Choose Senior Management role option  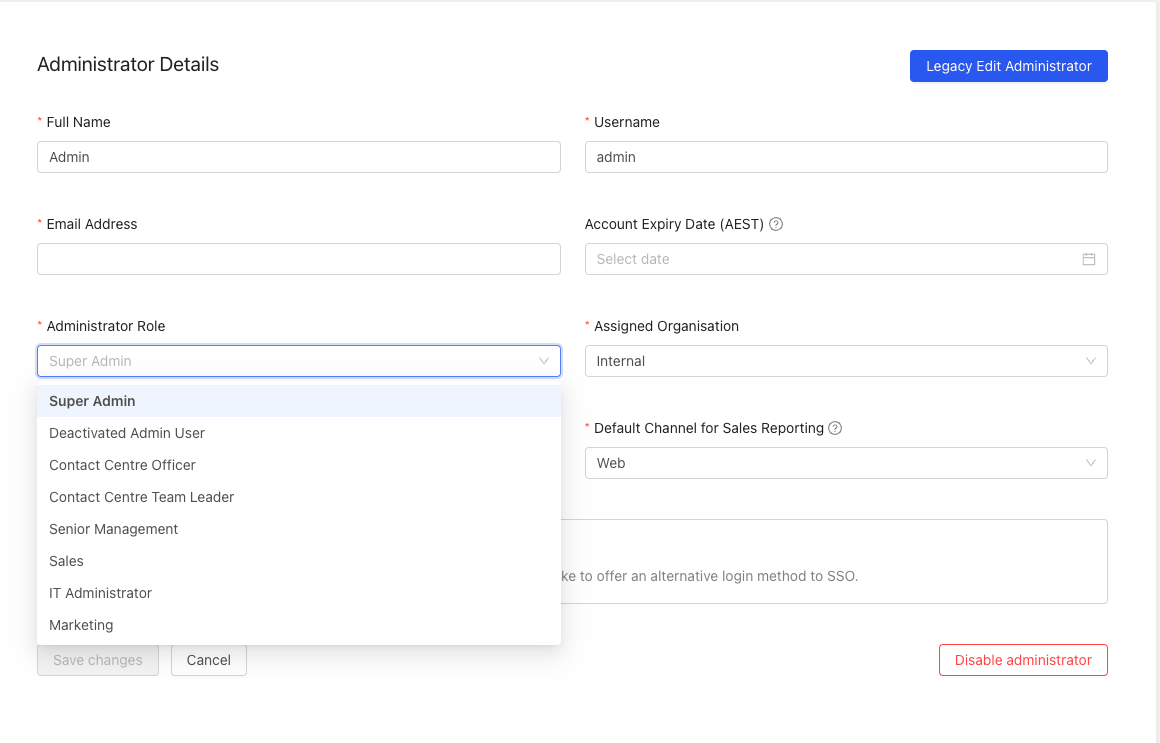[x=113, y=529]
